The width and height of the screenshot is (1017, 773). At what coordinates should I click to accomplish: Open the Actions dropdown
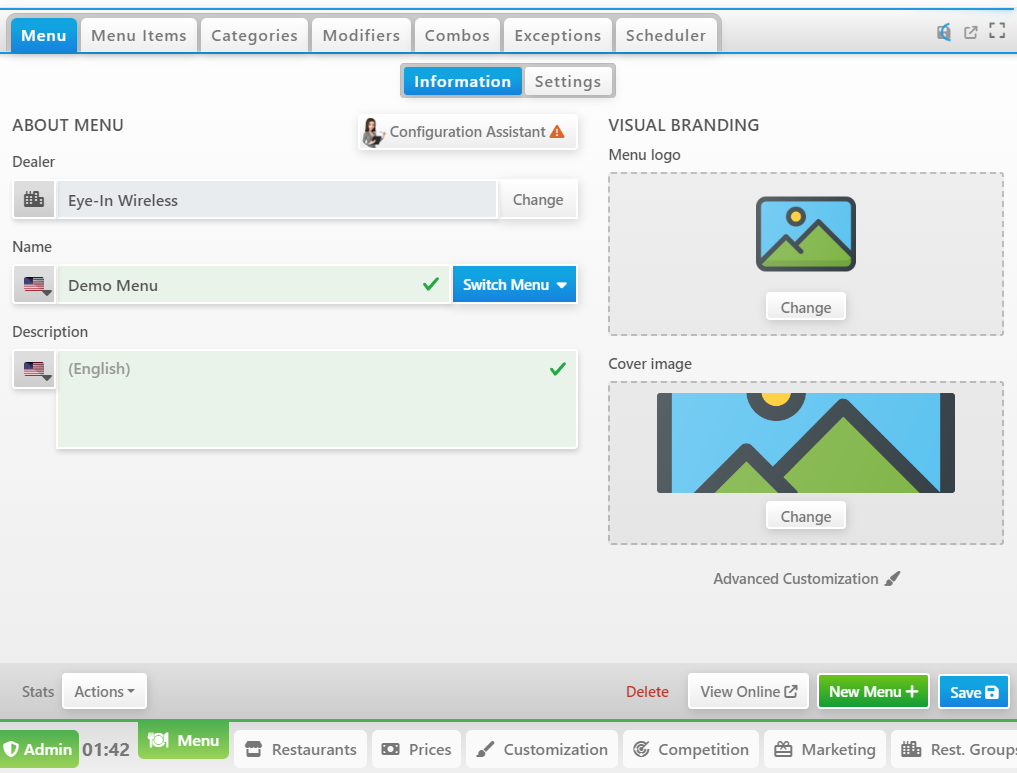coord(104,691)
